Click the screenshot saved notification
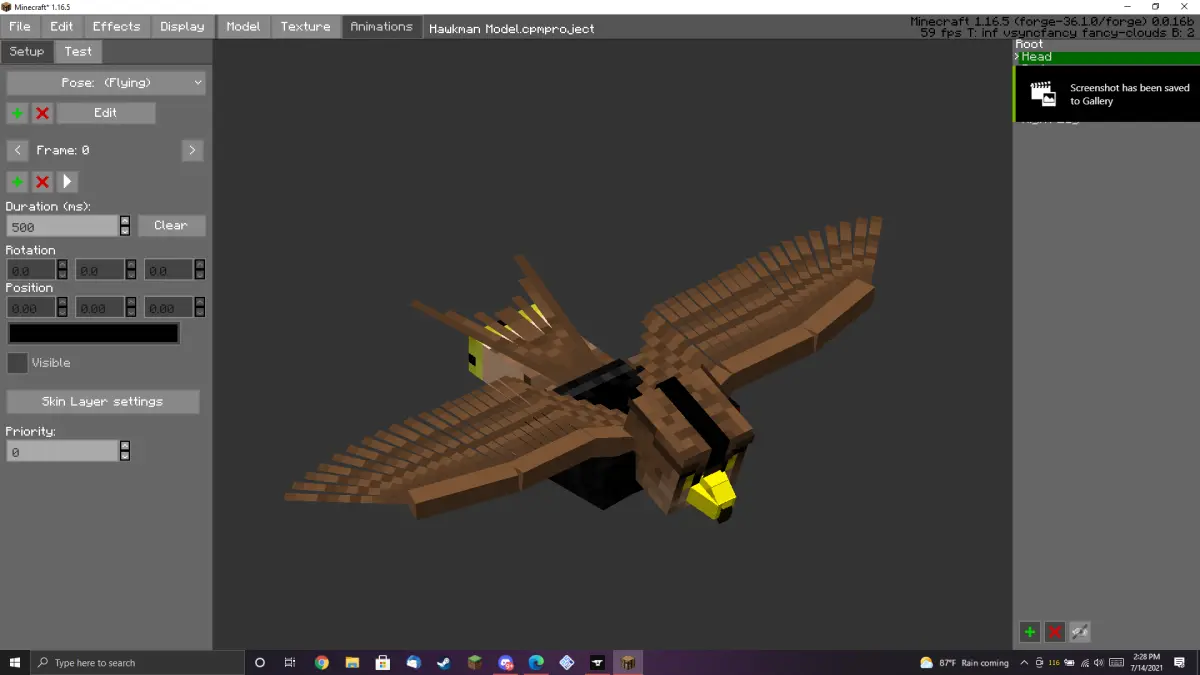Screen dimensions: 1200x675 pos(1107,94)
